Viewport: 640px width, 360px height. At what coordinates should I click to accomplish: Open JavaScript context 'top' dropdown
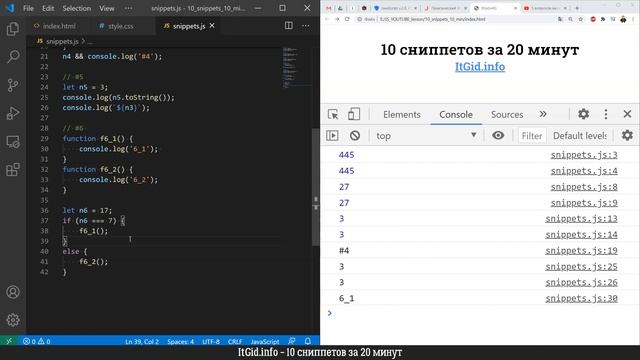[x=426, y=136]
